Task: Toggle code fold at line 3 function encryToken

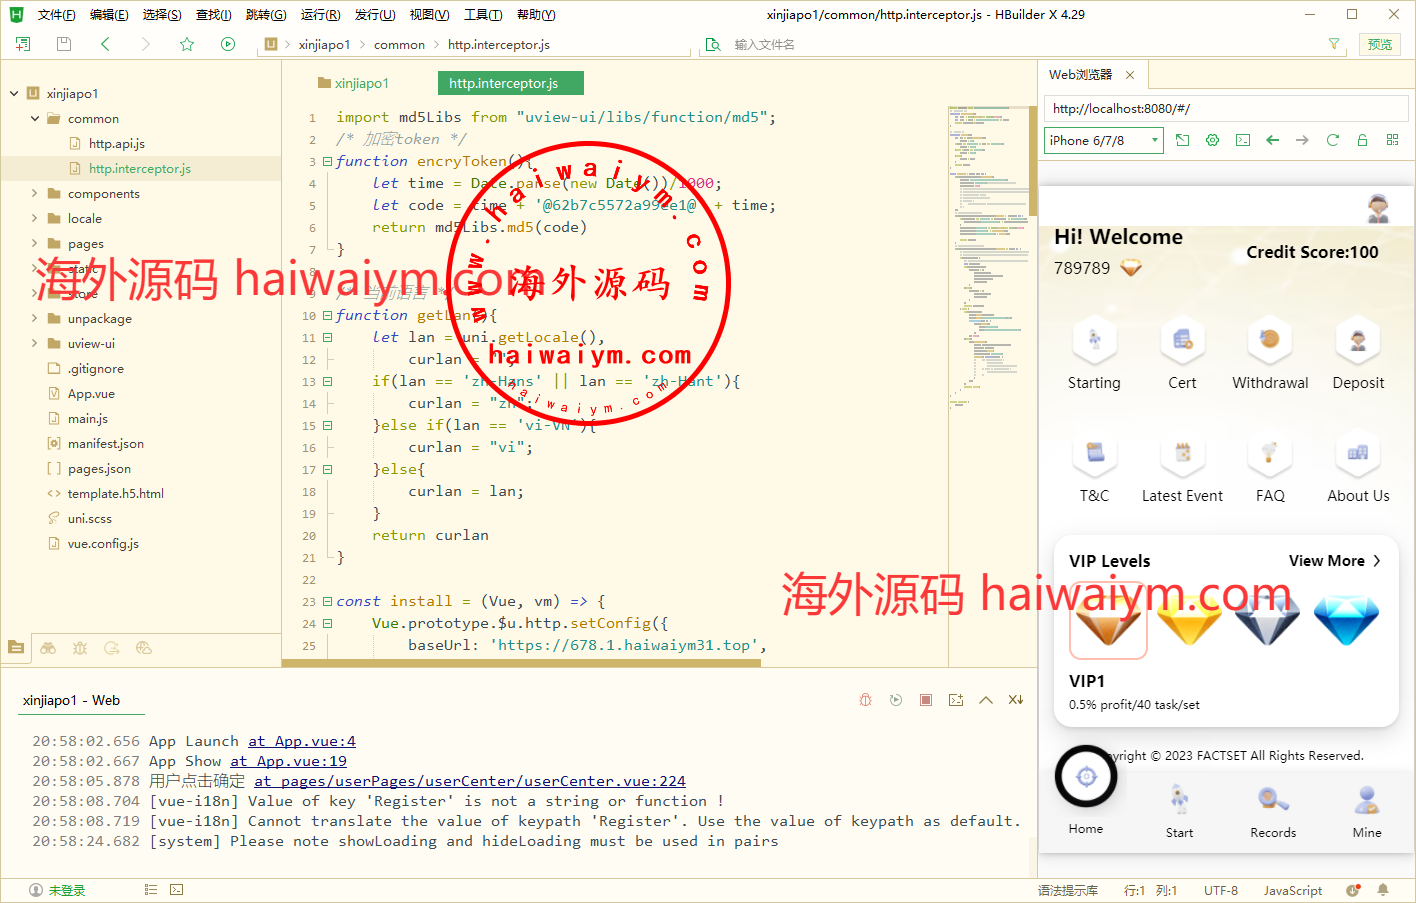Action: pyautogui.click(x=327, y=161)
